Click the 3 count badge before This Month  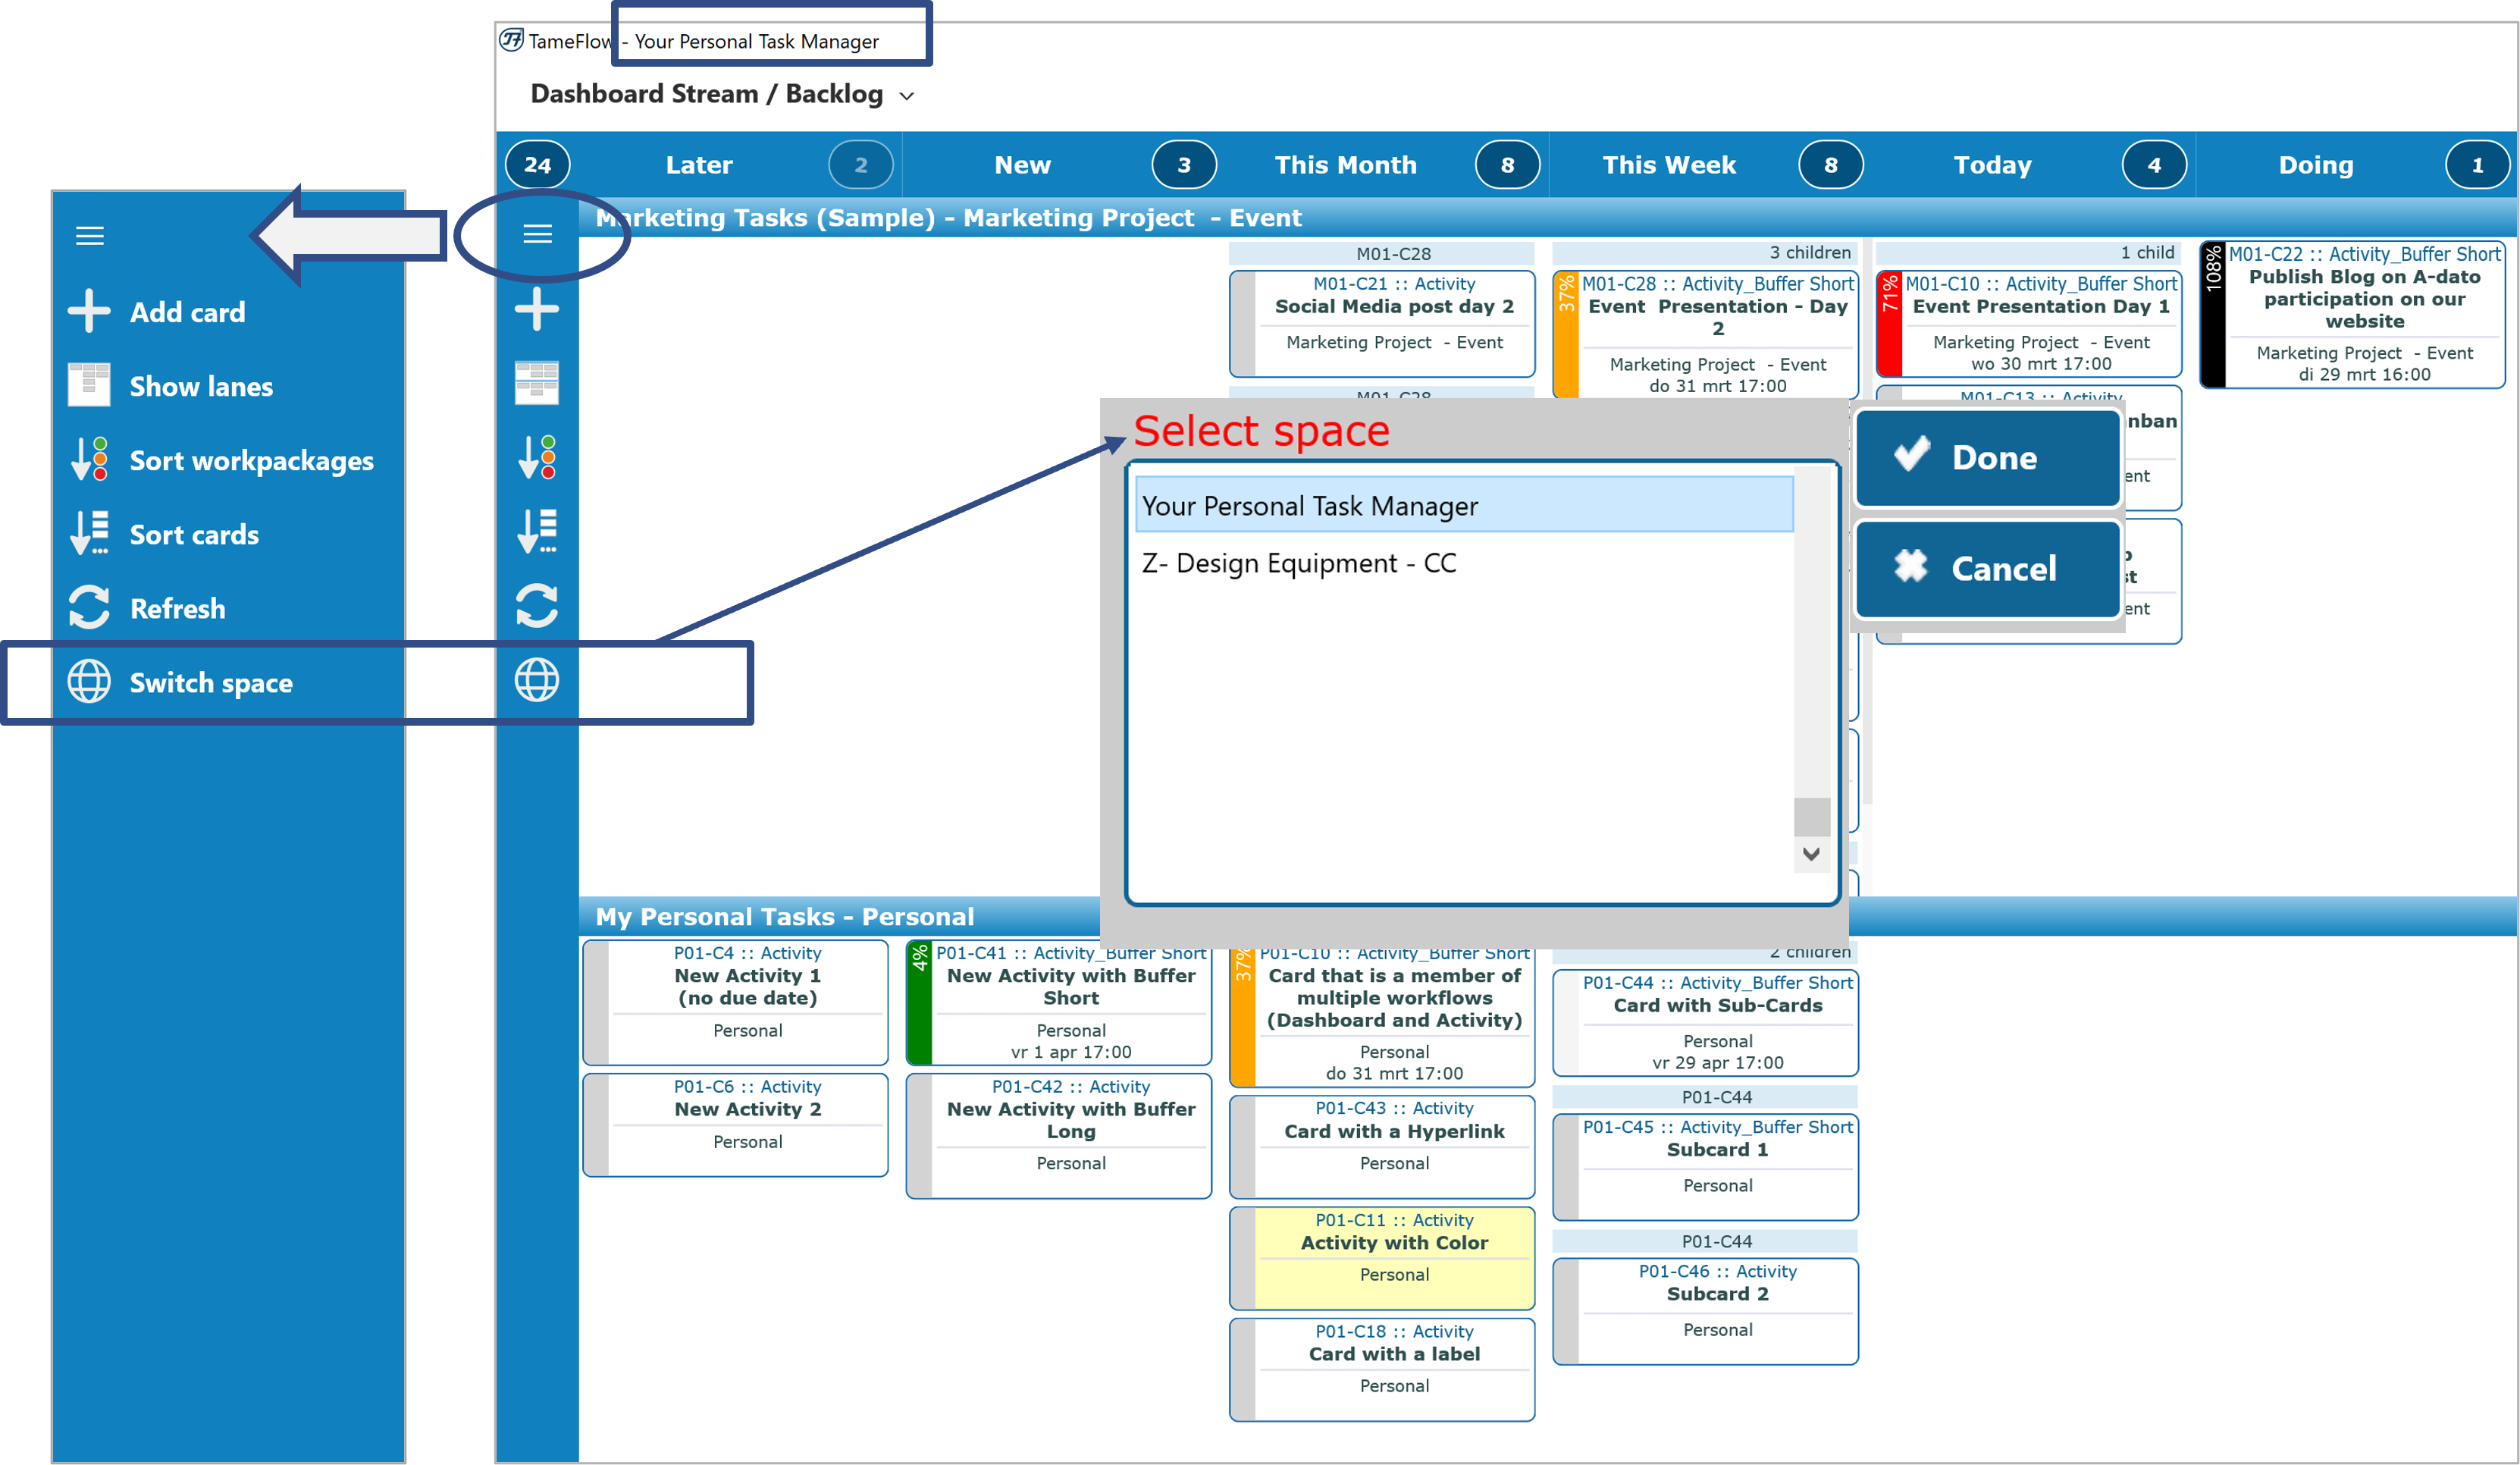(x=1184, y=165)
